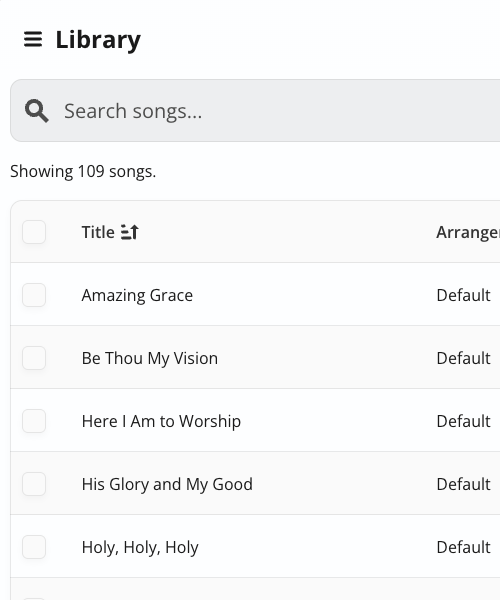Open the Amazing Grace song
Viewport: 500px width, 600px height.
(137, 295)
